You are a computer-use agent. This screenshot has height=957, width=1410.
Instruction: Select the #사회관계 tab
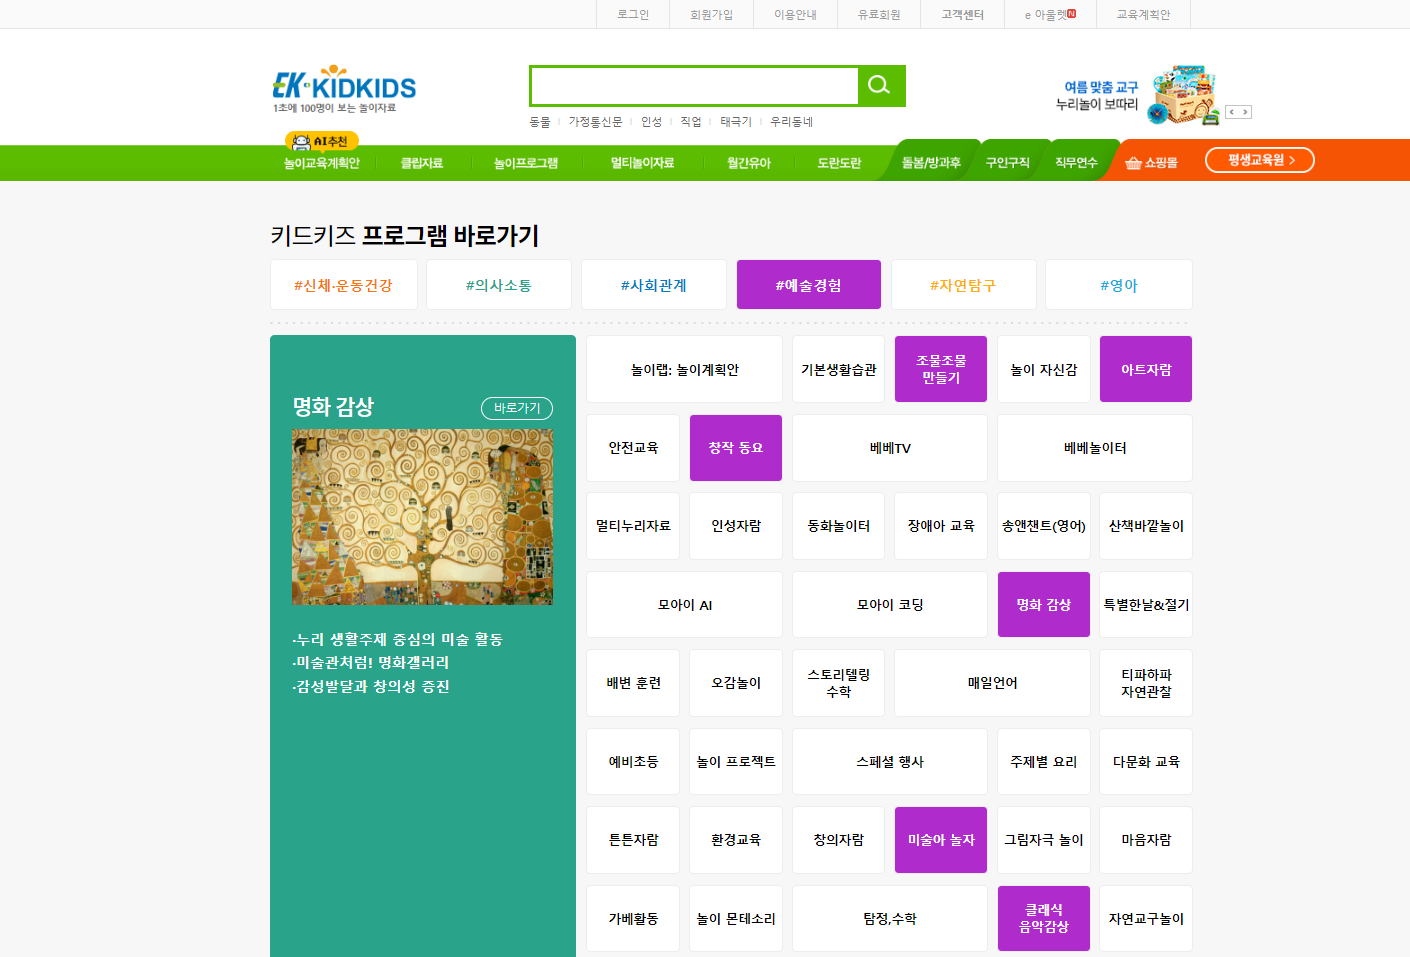(x=654, y=285)
